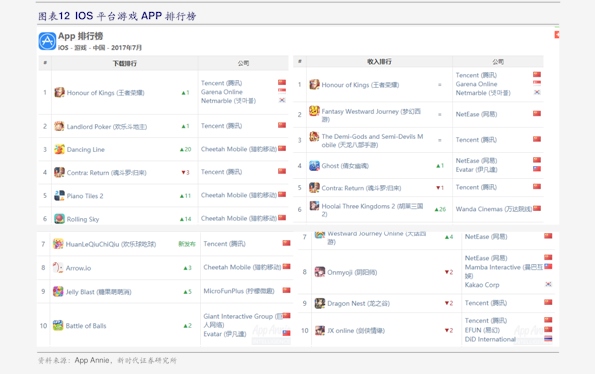
Task: Click the Arrow.io game name
Action: coord(78,268)
